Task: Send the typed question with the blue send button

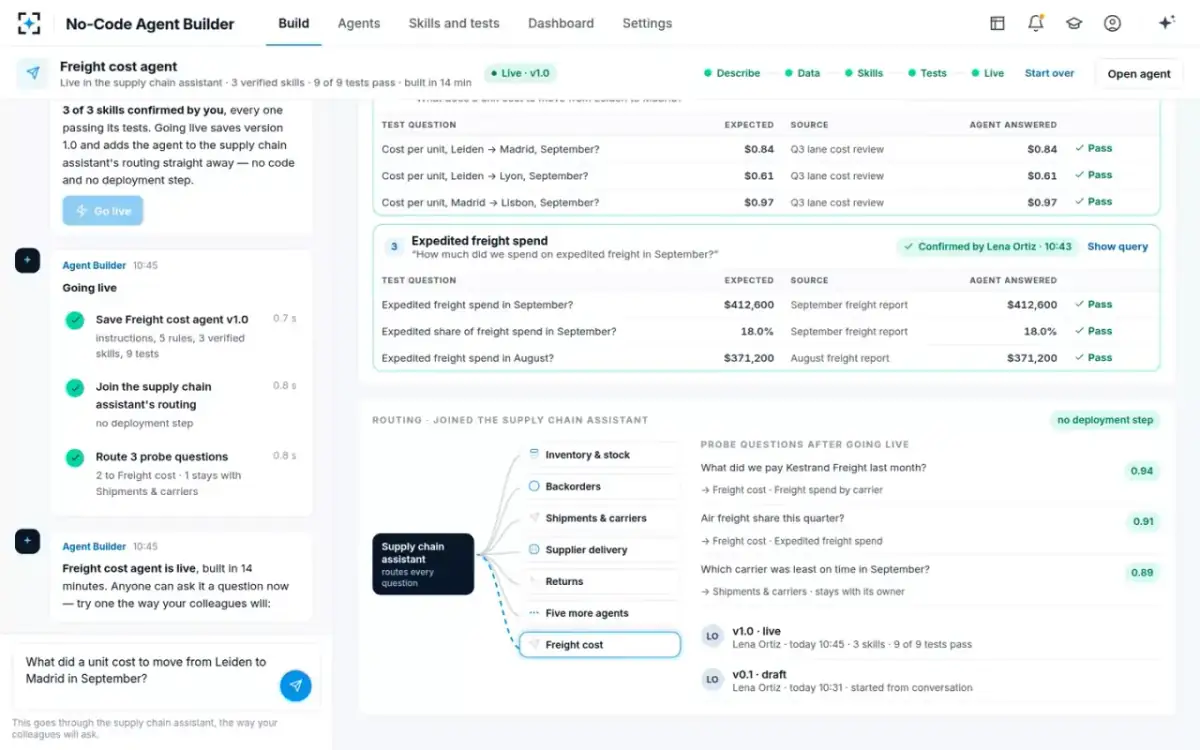Action: tap(295, 685)
